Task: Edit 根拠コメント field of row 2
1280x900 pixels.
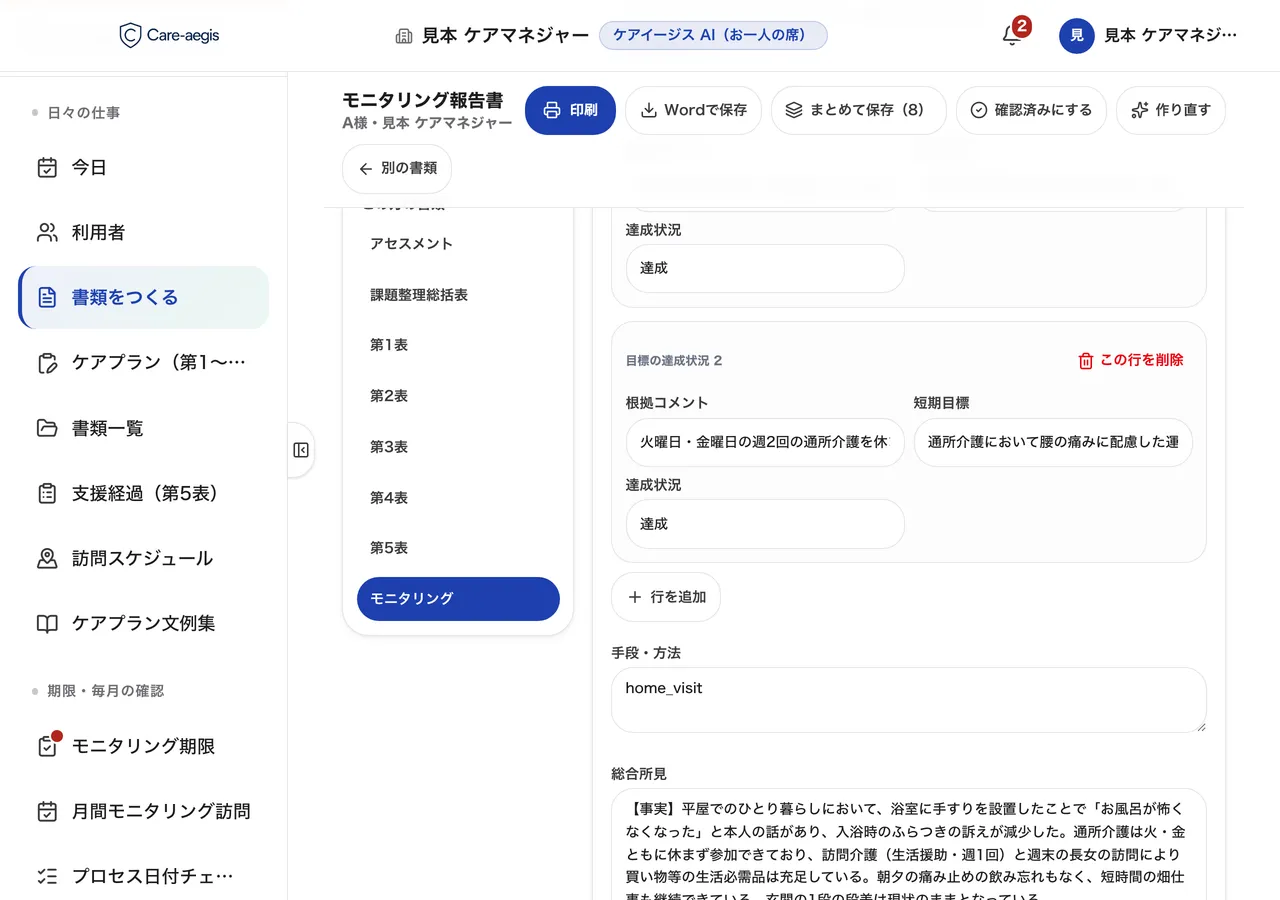Action: pyautogui.click(x=765, y=443)
